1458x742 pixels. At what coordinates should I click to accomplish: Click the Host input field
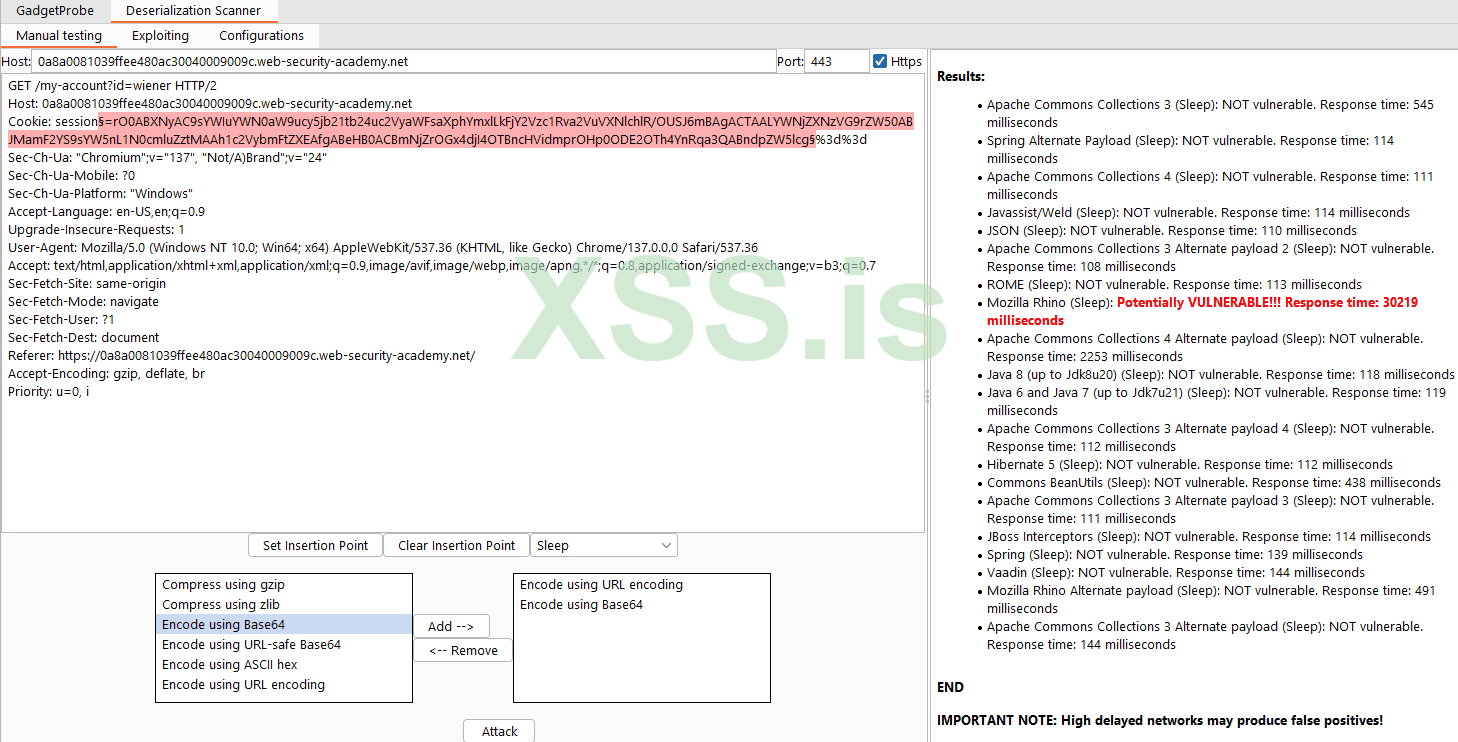tap(404, 61)
